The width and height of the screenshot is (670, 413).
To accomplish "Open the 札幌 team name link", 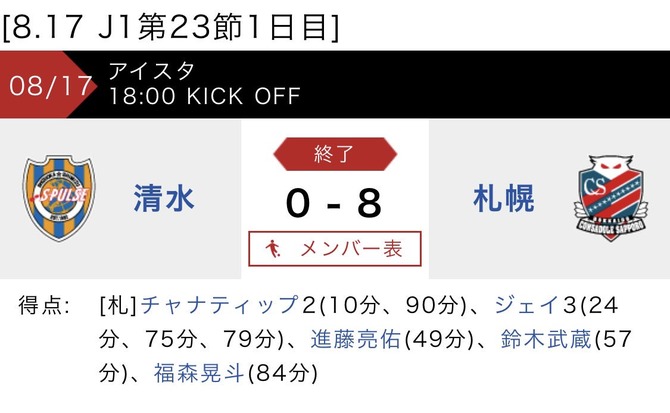I will 504,199.
